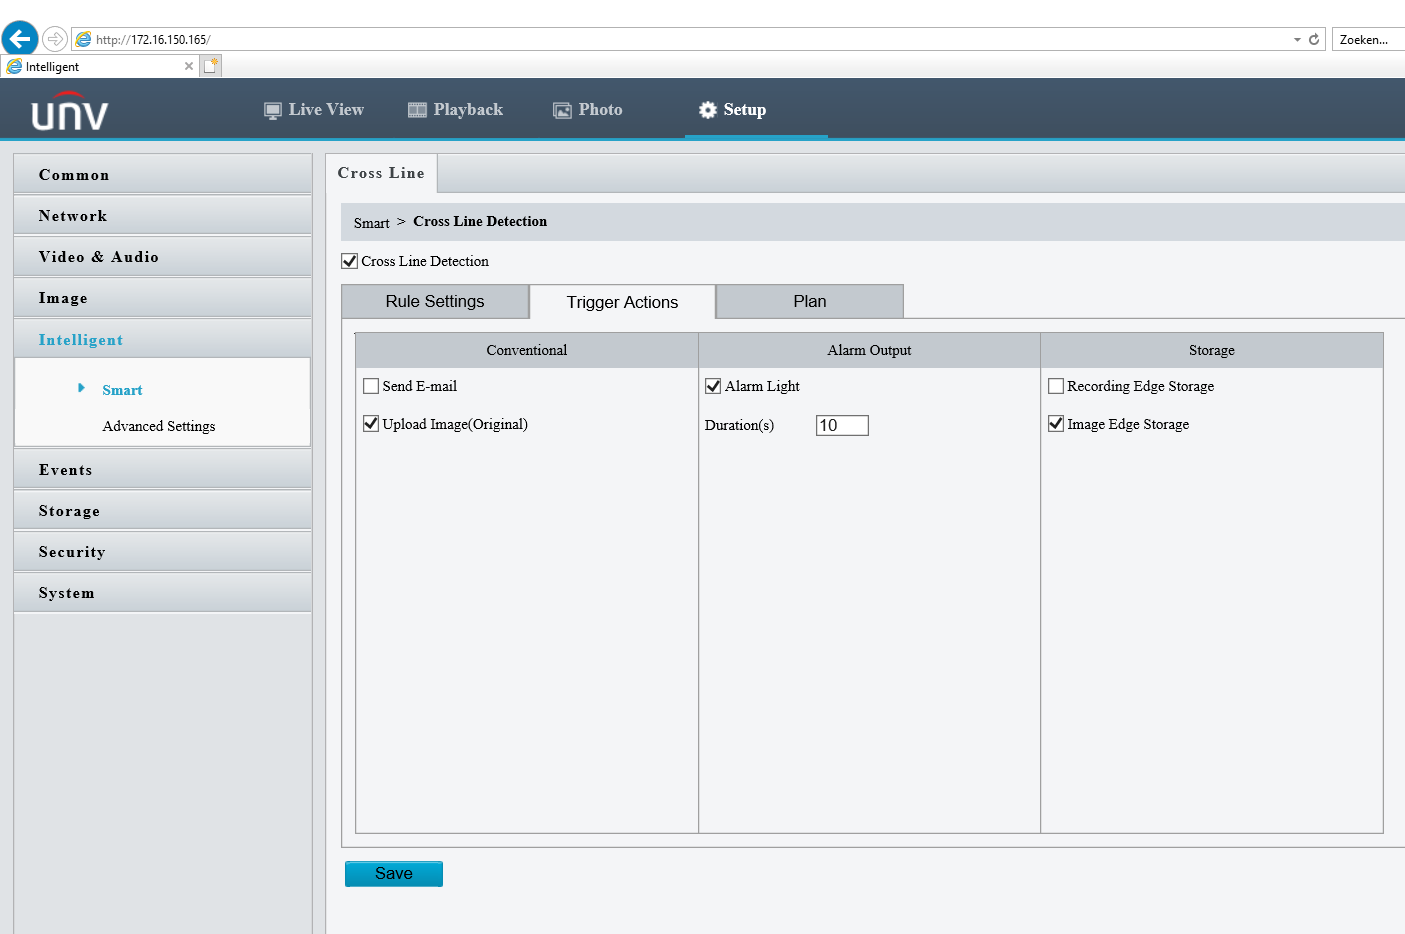The width and height of the screenshot is (1405, 934).
Task: Expand the System section in sidebar
Action: coord(163,592)
